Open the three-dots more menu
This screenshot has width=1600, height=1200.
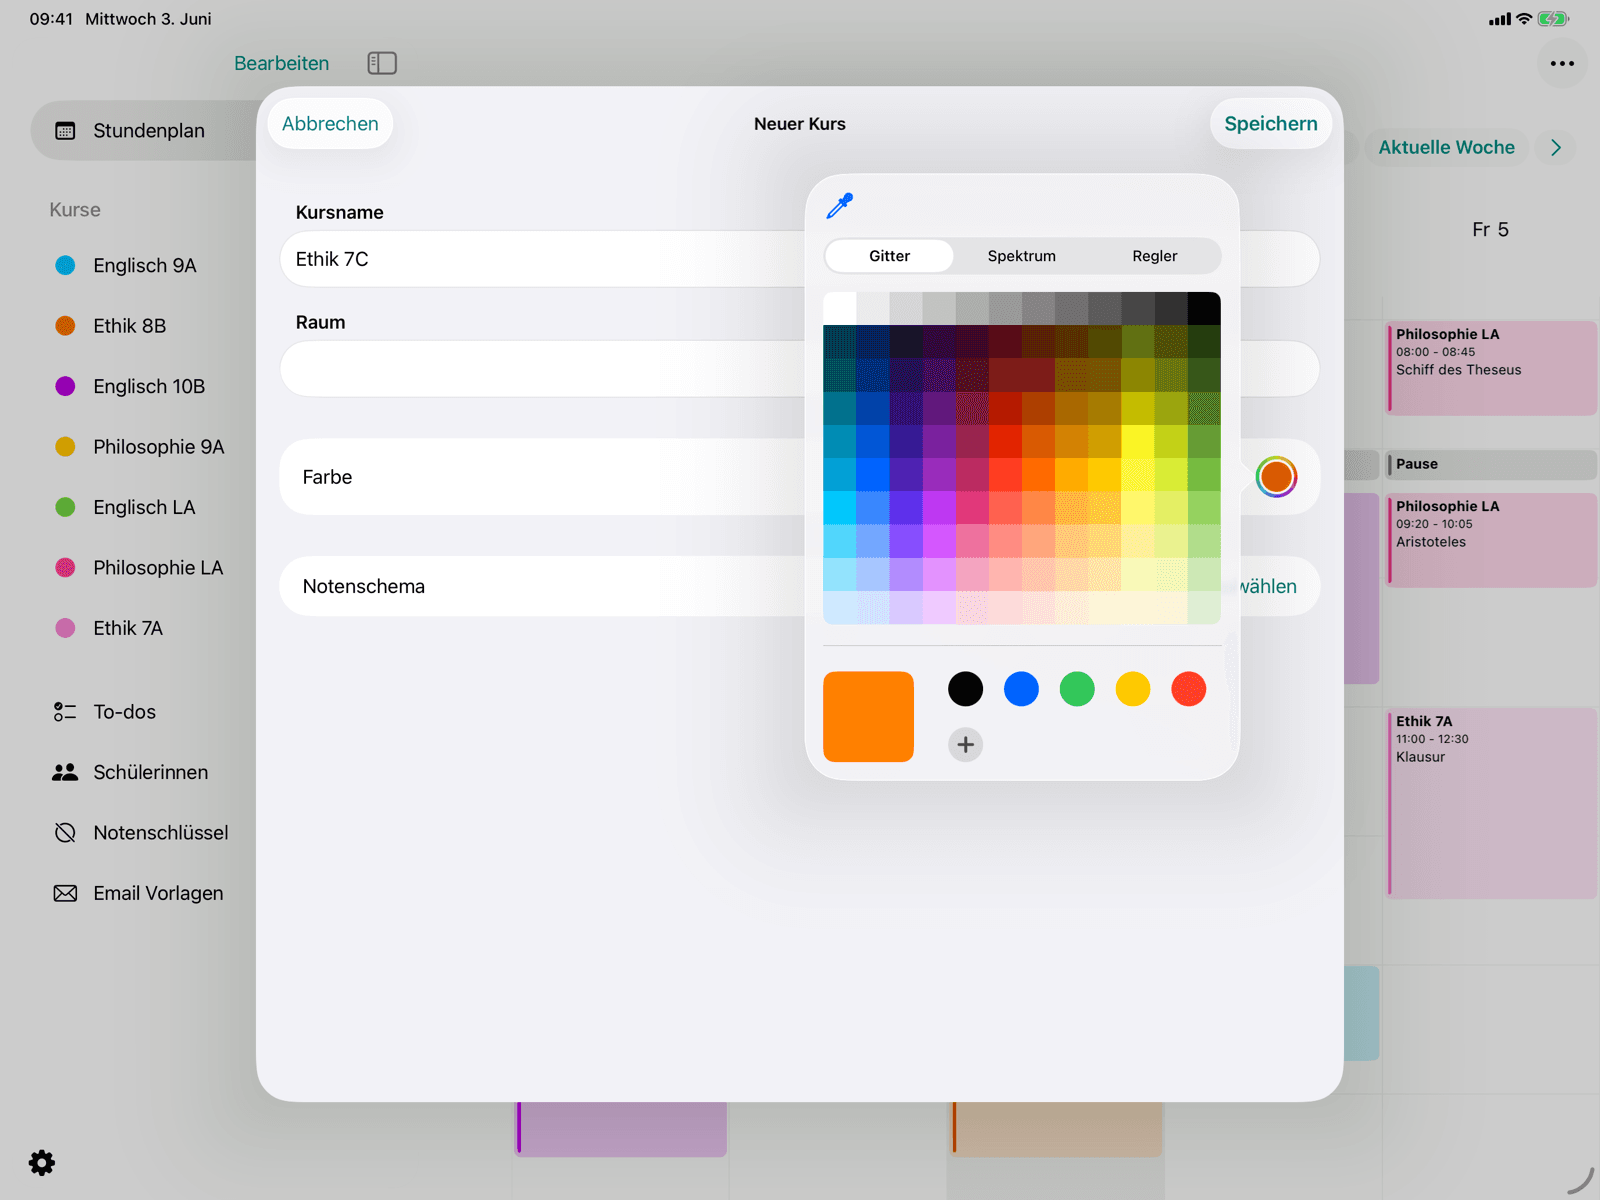pos(1562,63)
